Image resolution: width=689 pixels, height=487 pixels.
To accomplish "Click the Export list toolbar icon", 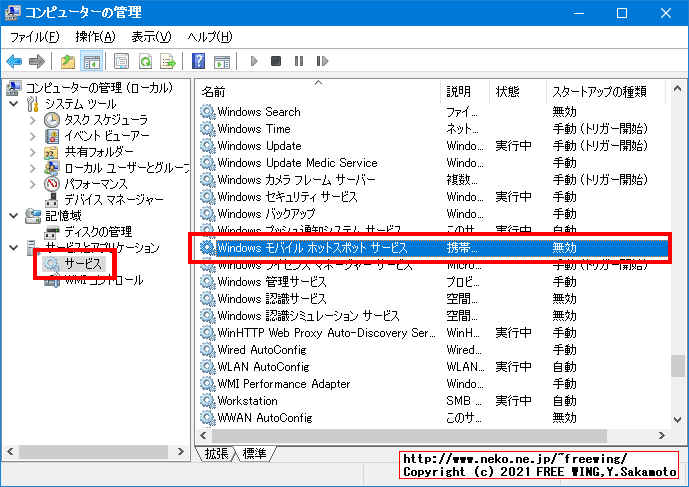I will (168, 61).
